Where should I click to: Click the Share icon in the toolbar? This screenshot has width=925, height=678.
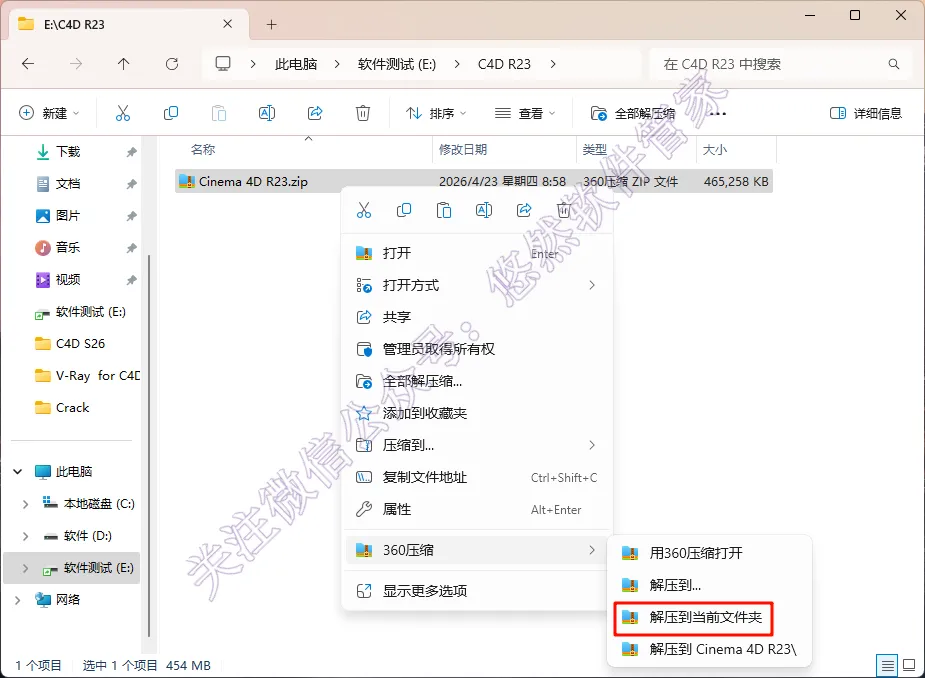coord(315,113)
